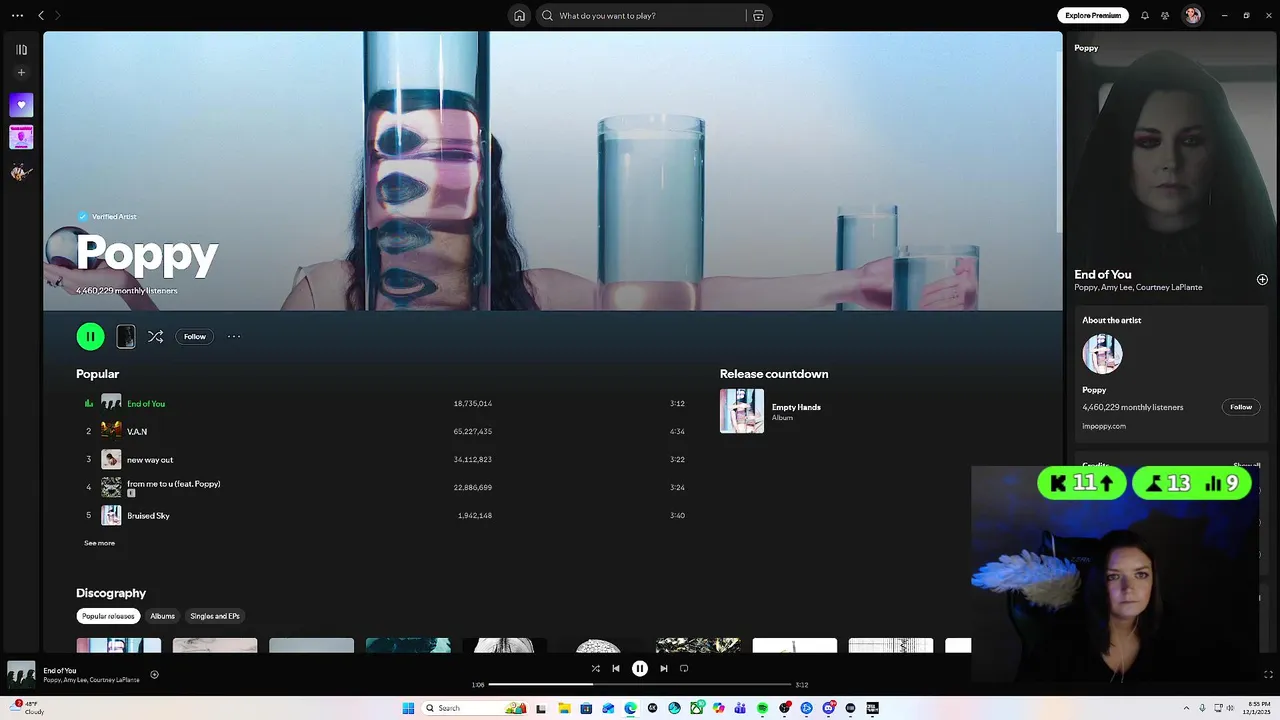
Task: Click the playing End of You row title
Action: 146,404
